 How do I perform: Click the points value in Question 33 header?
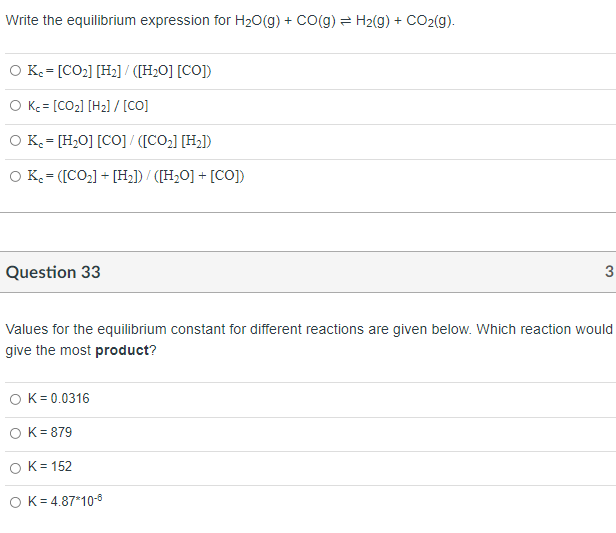609,271
